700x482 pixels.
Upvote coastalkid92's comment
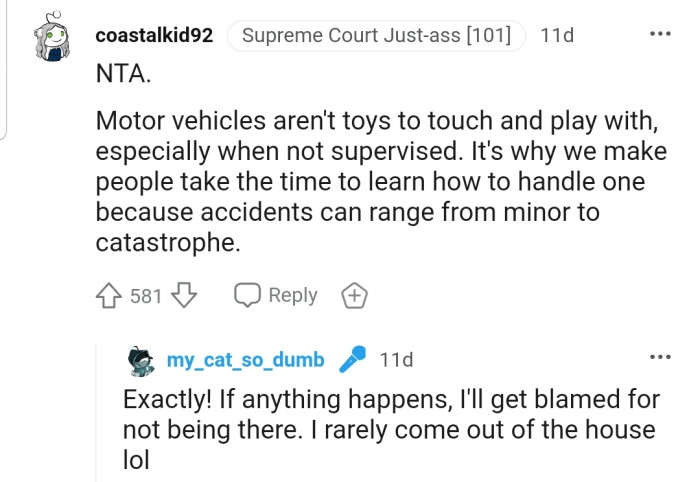[x=109, y=296]
